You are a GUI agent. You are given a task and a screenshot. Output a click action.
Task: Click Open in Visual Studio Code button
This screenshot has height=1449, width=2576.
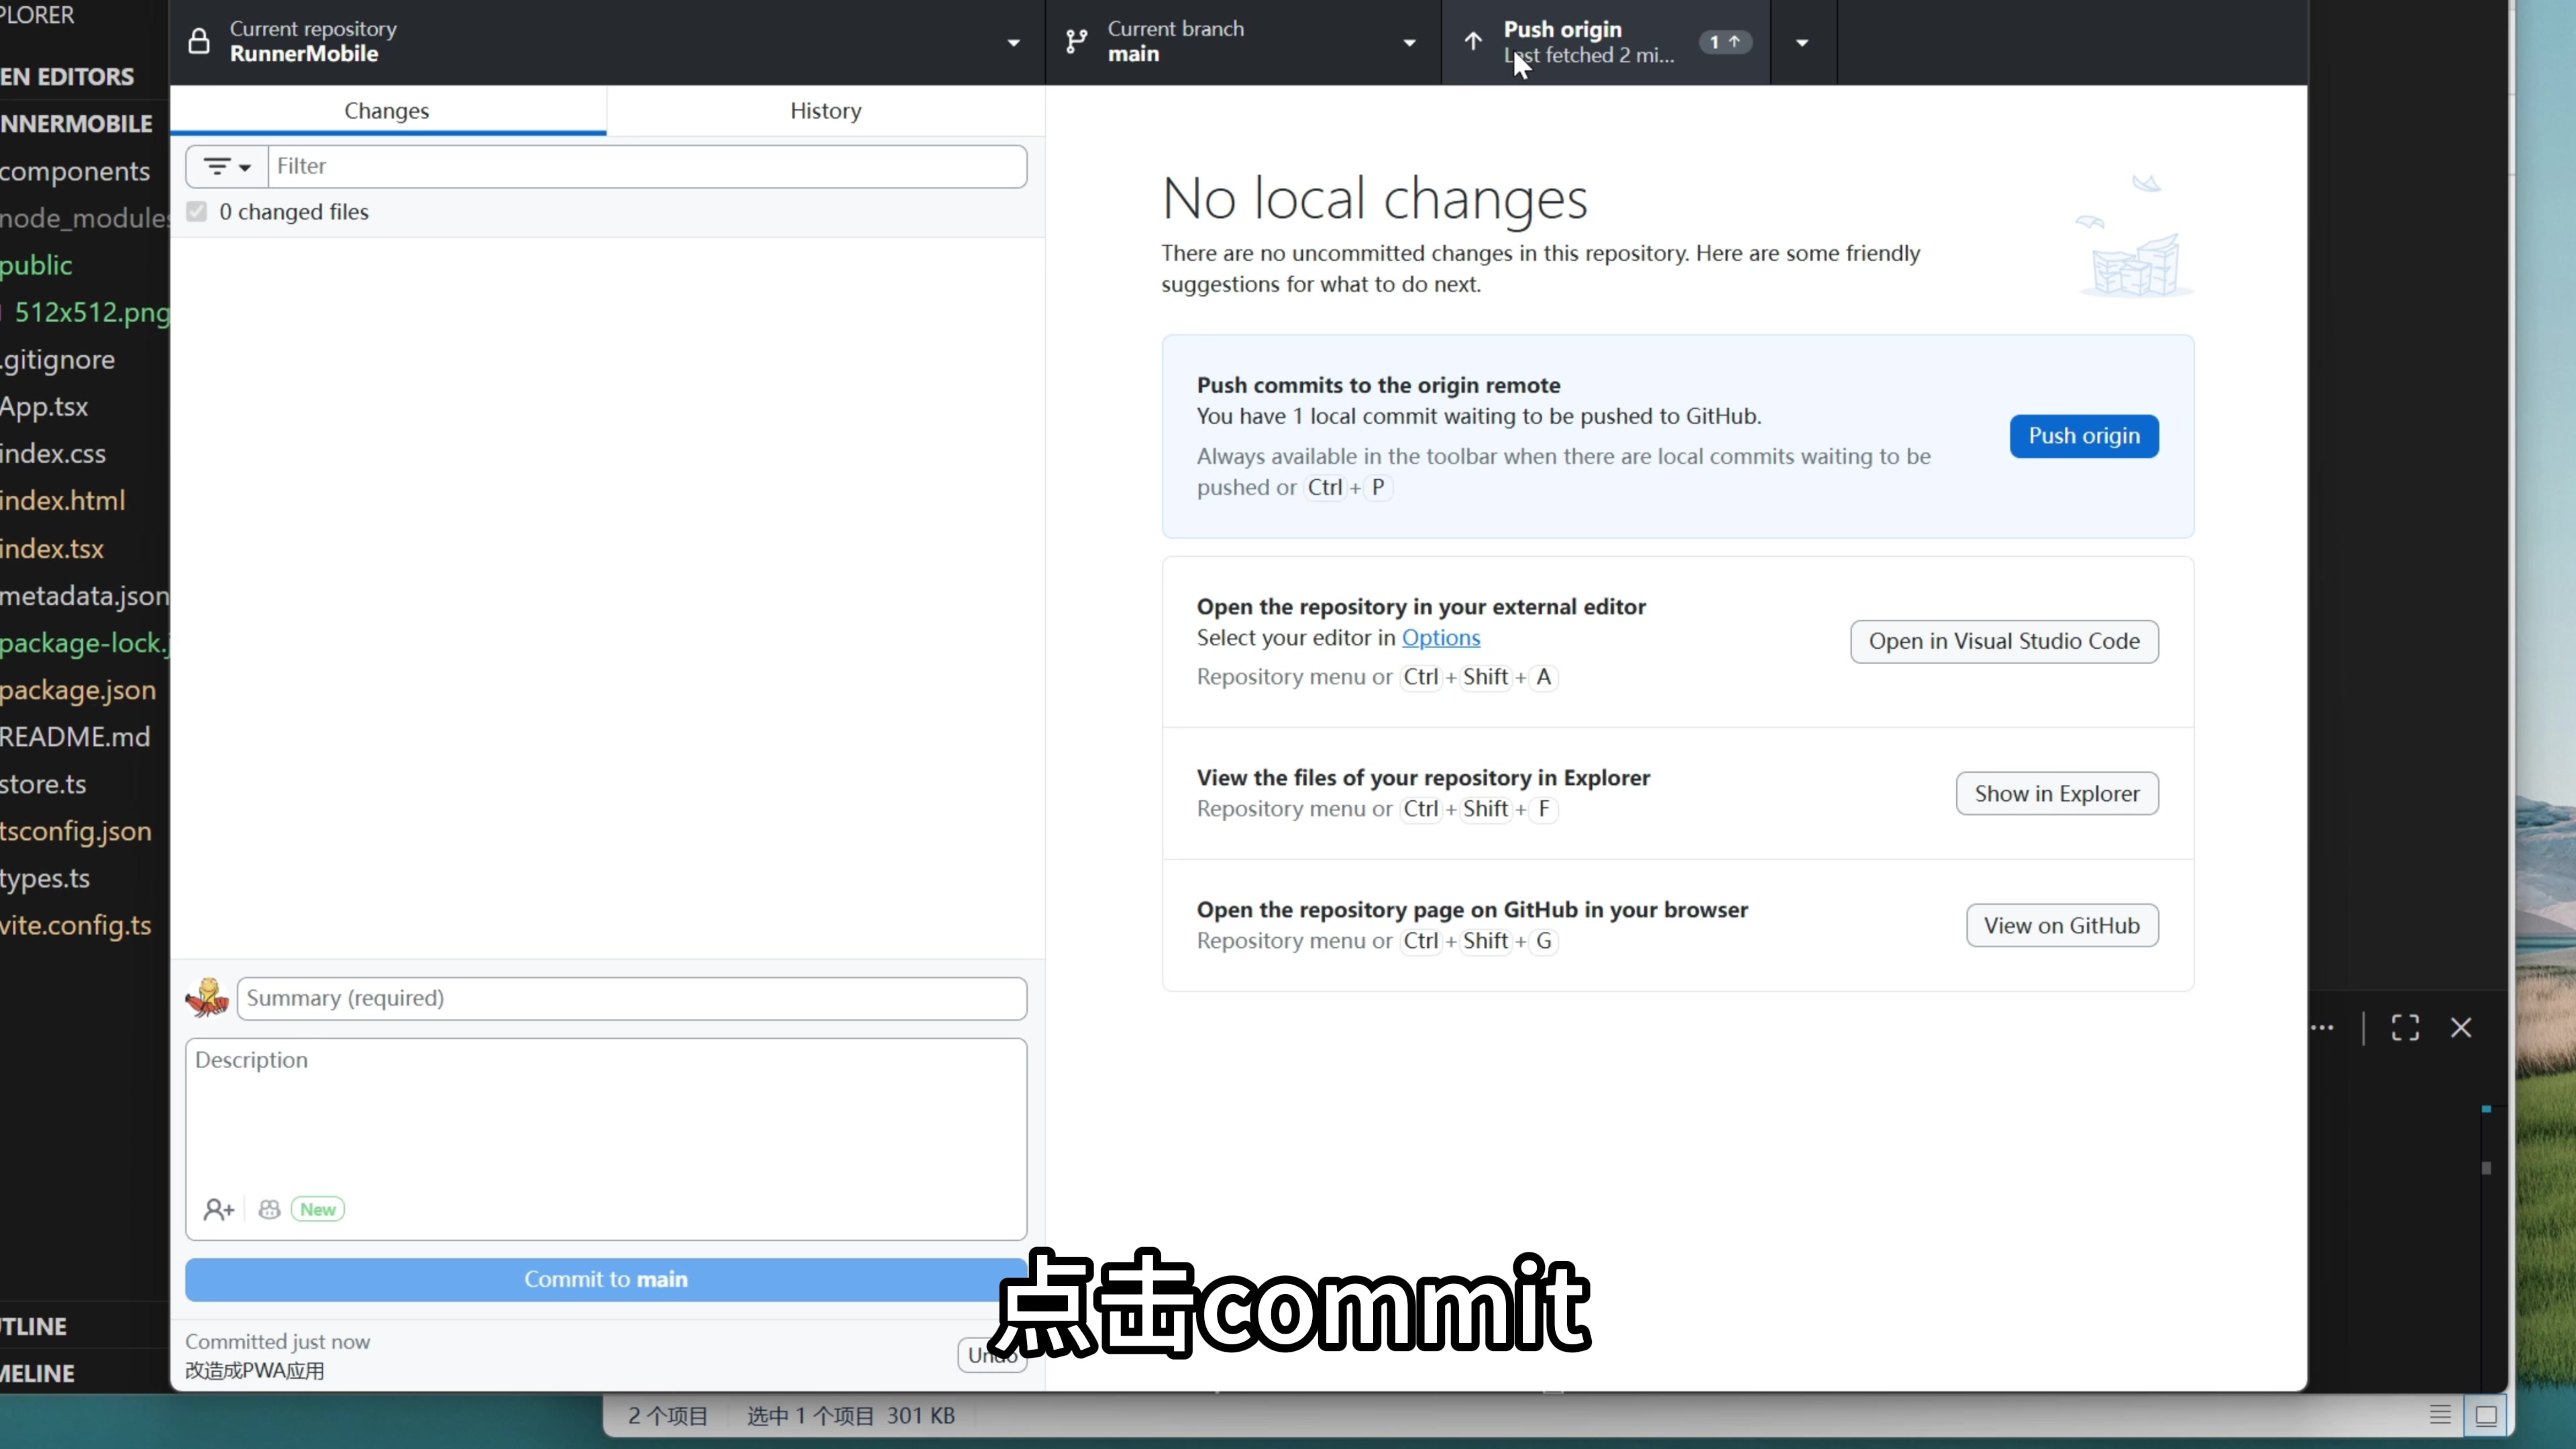pyautogui.click(x=2003, y=641)
